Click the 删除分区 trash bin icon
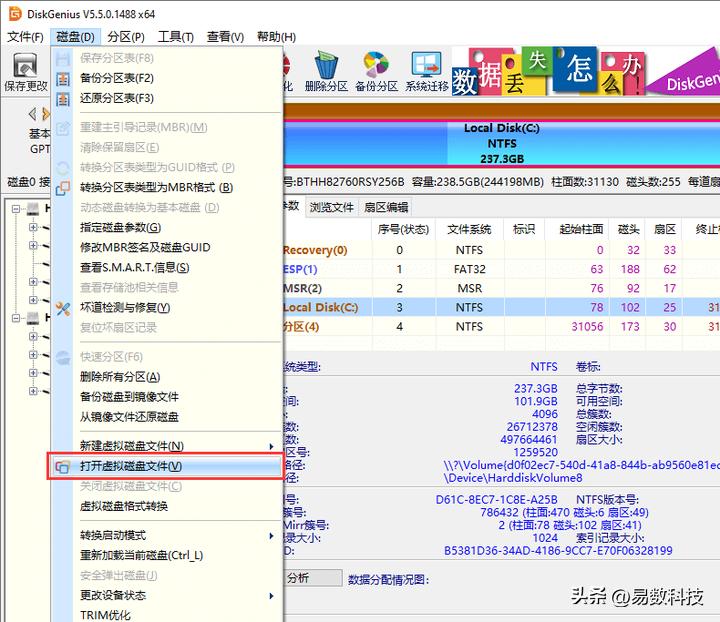 coord(326,65)
